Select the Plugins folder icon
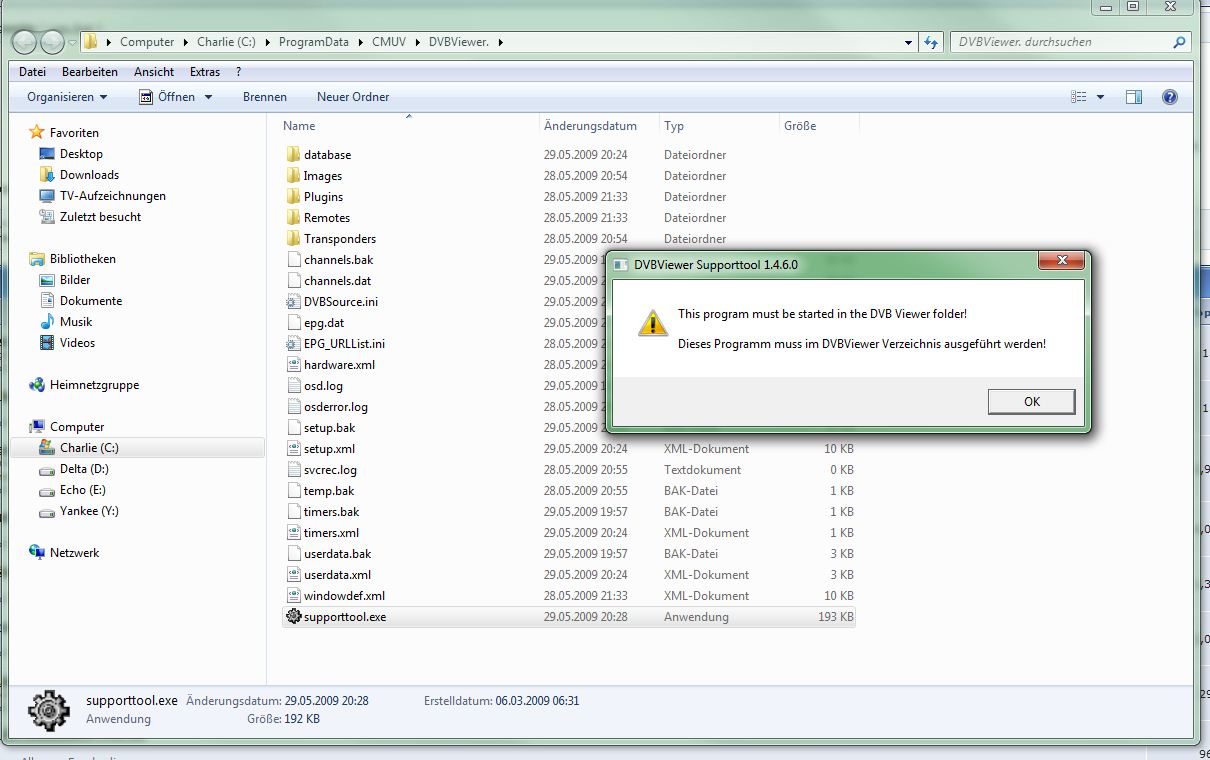 pos(293,197)
